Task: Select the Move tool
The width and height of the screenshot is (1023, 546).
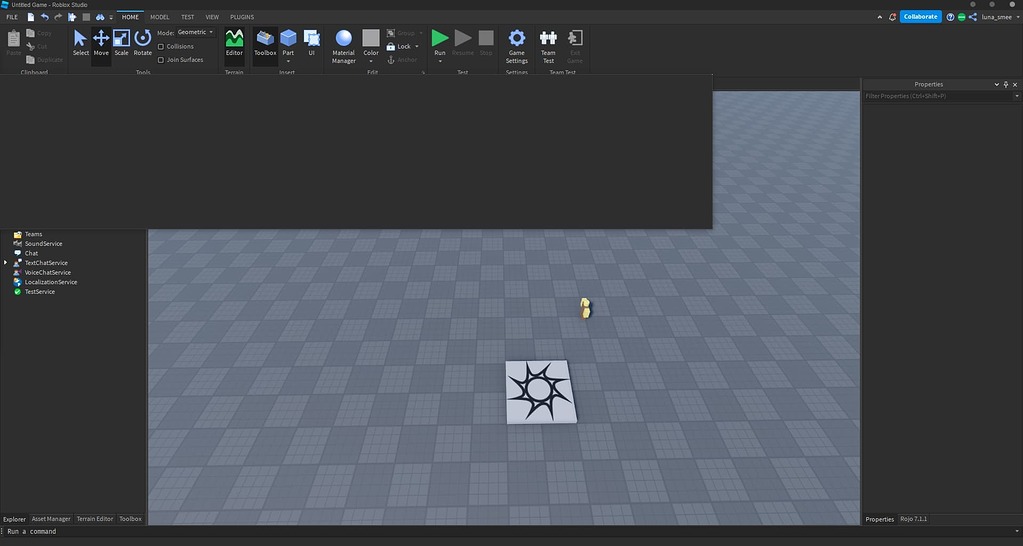Action: (x=101, y=42)
